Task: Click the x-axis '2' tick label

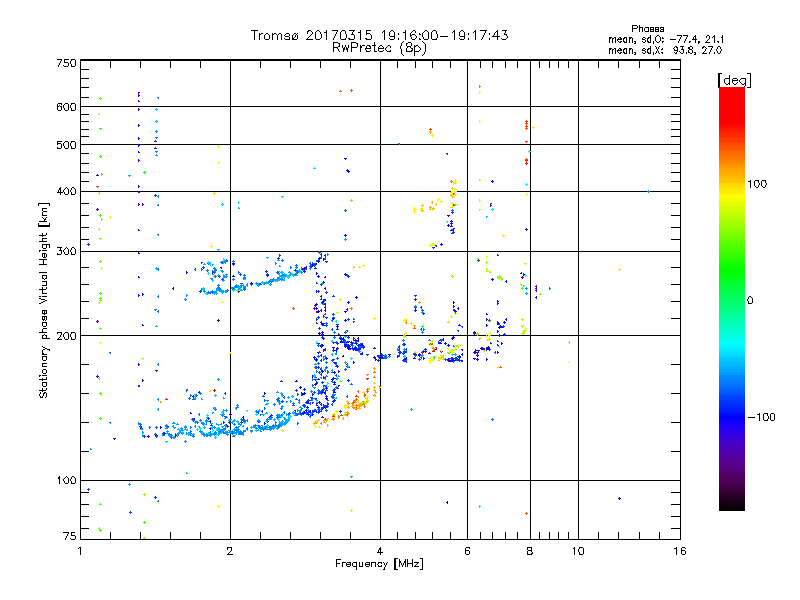Action: pos(230,551)
